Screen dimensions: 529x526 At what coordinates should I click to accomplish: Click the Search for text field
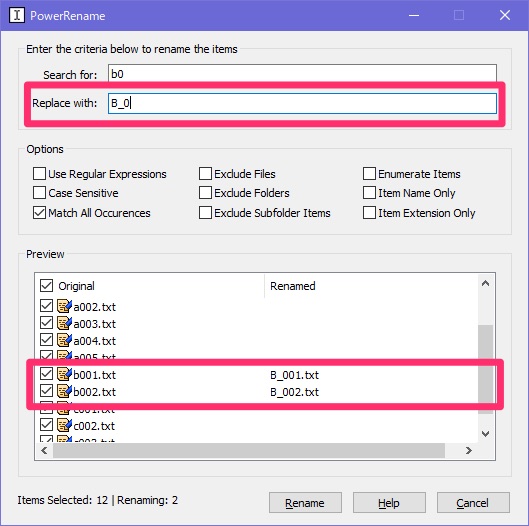tap(302, 73)
